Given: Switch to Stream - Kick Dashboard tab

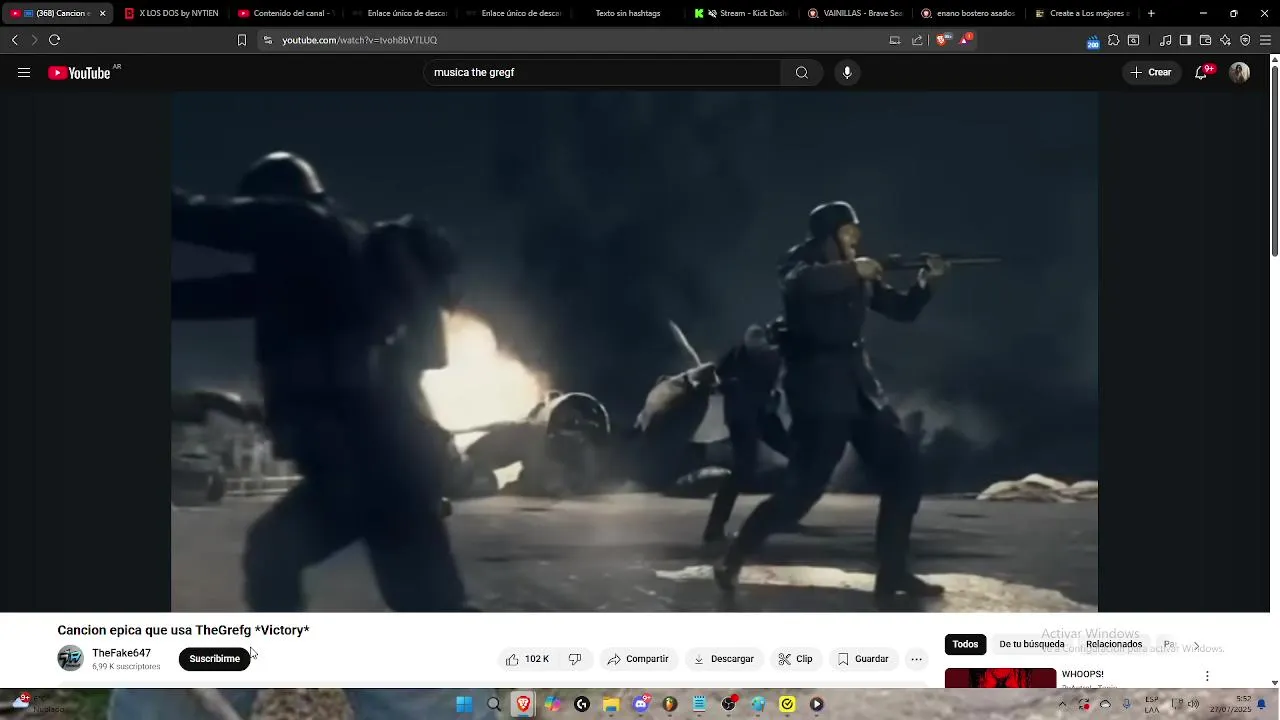Looking at the screenshot, I should pos(741,14).
